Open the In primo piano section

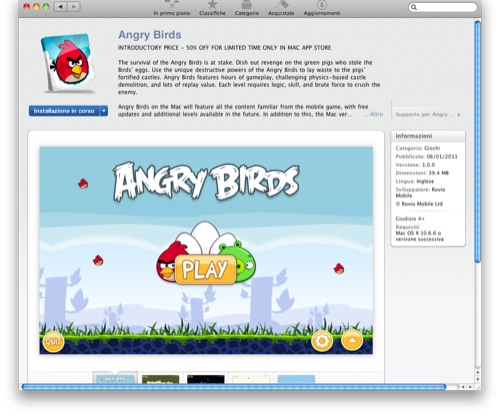[x=172, y=8]
